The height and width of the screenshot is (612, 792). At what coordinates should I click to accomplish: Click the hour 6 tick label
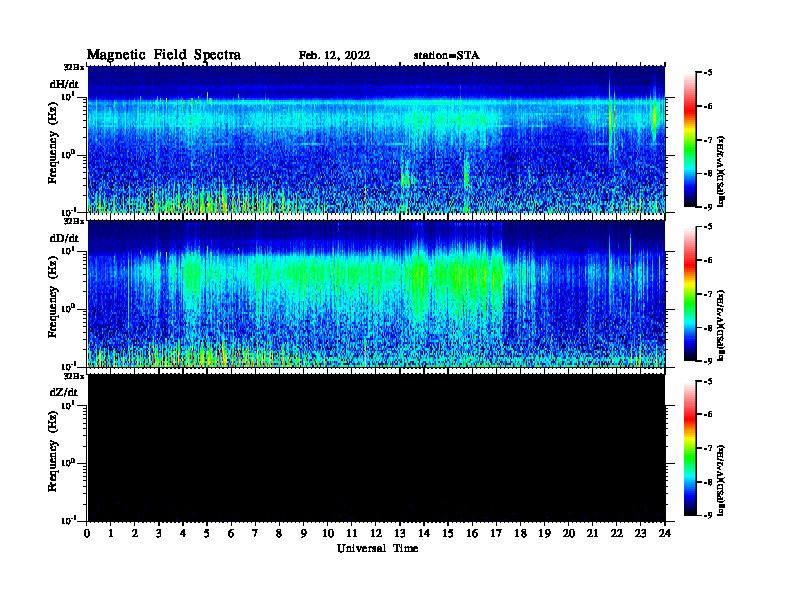point(231,534)
